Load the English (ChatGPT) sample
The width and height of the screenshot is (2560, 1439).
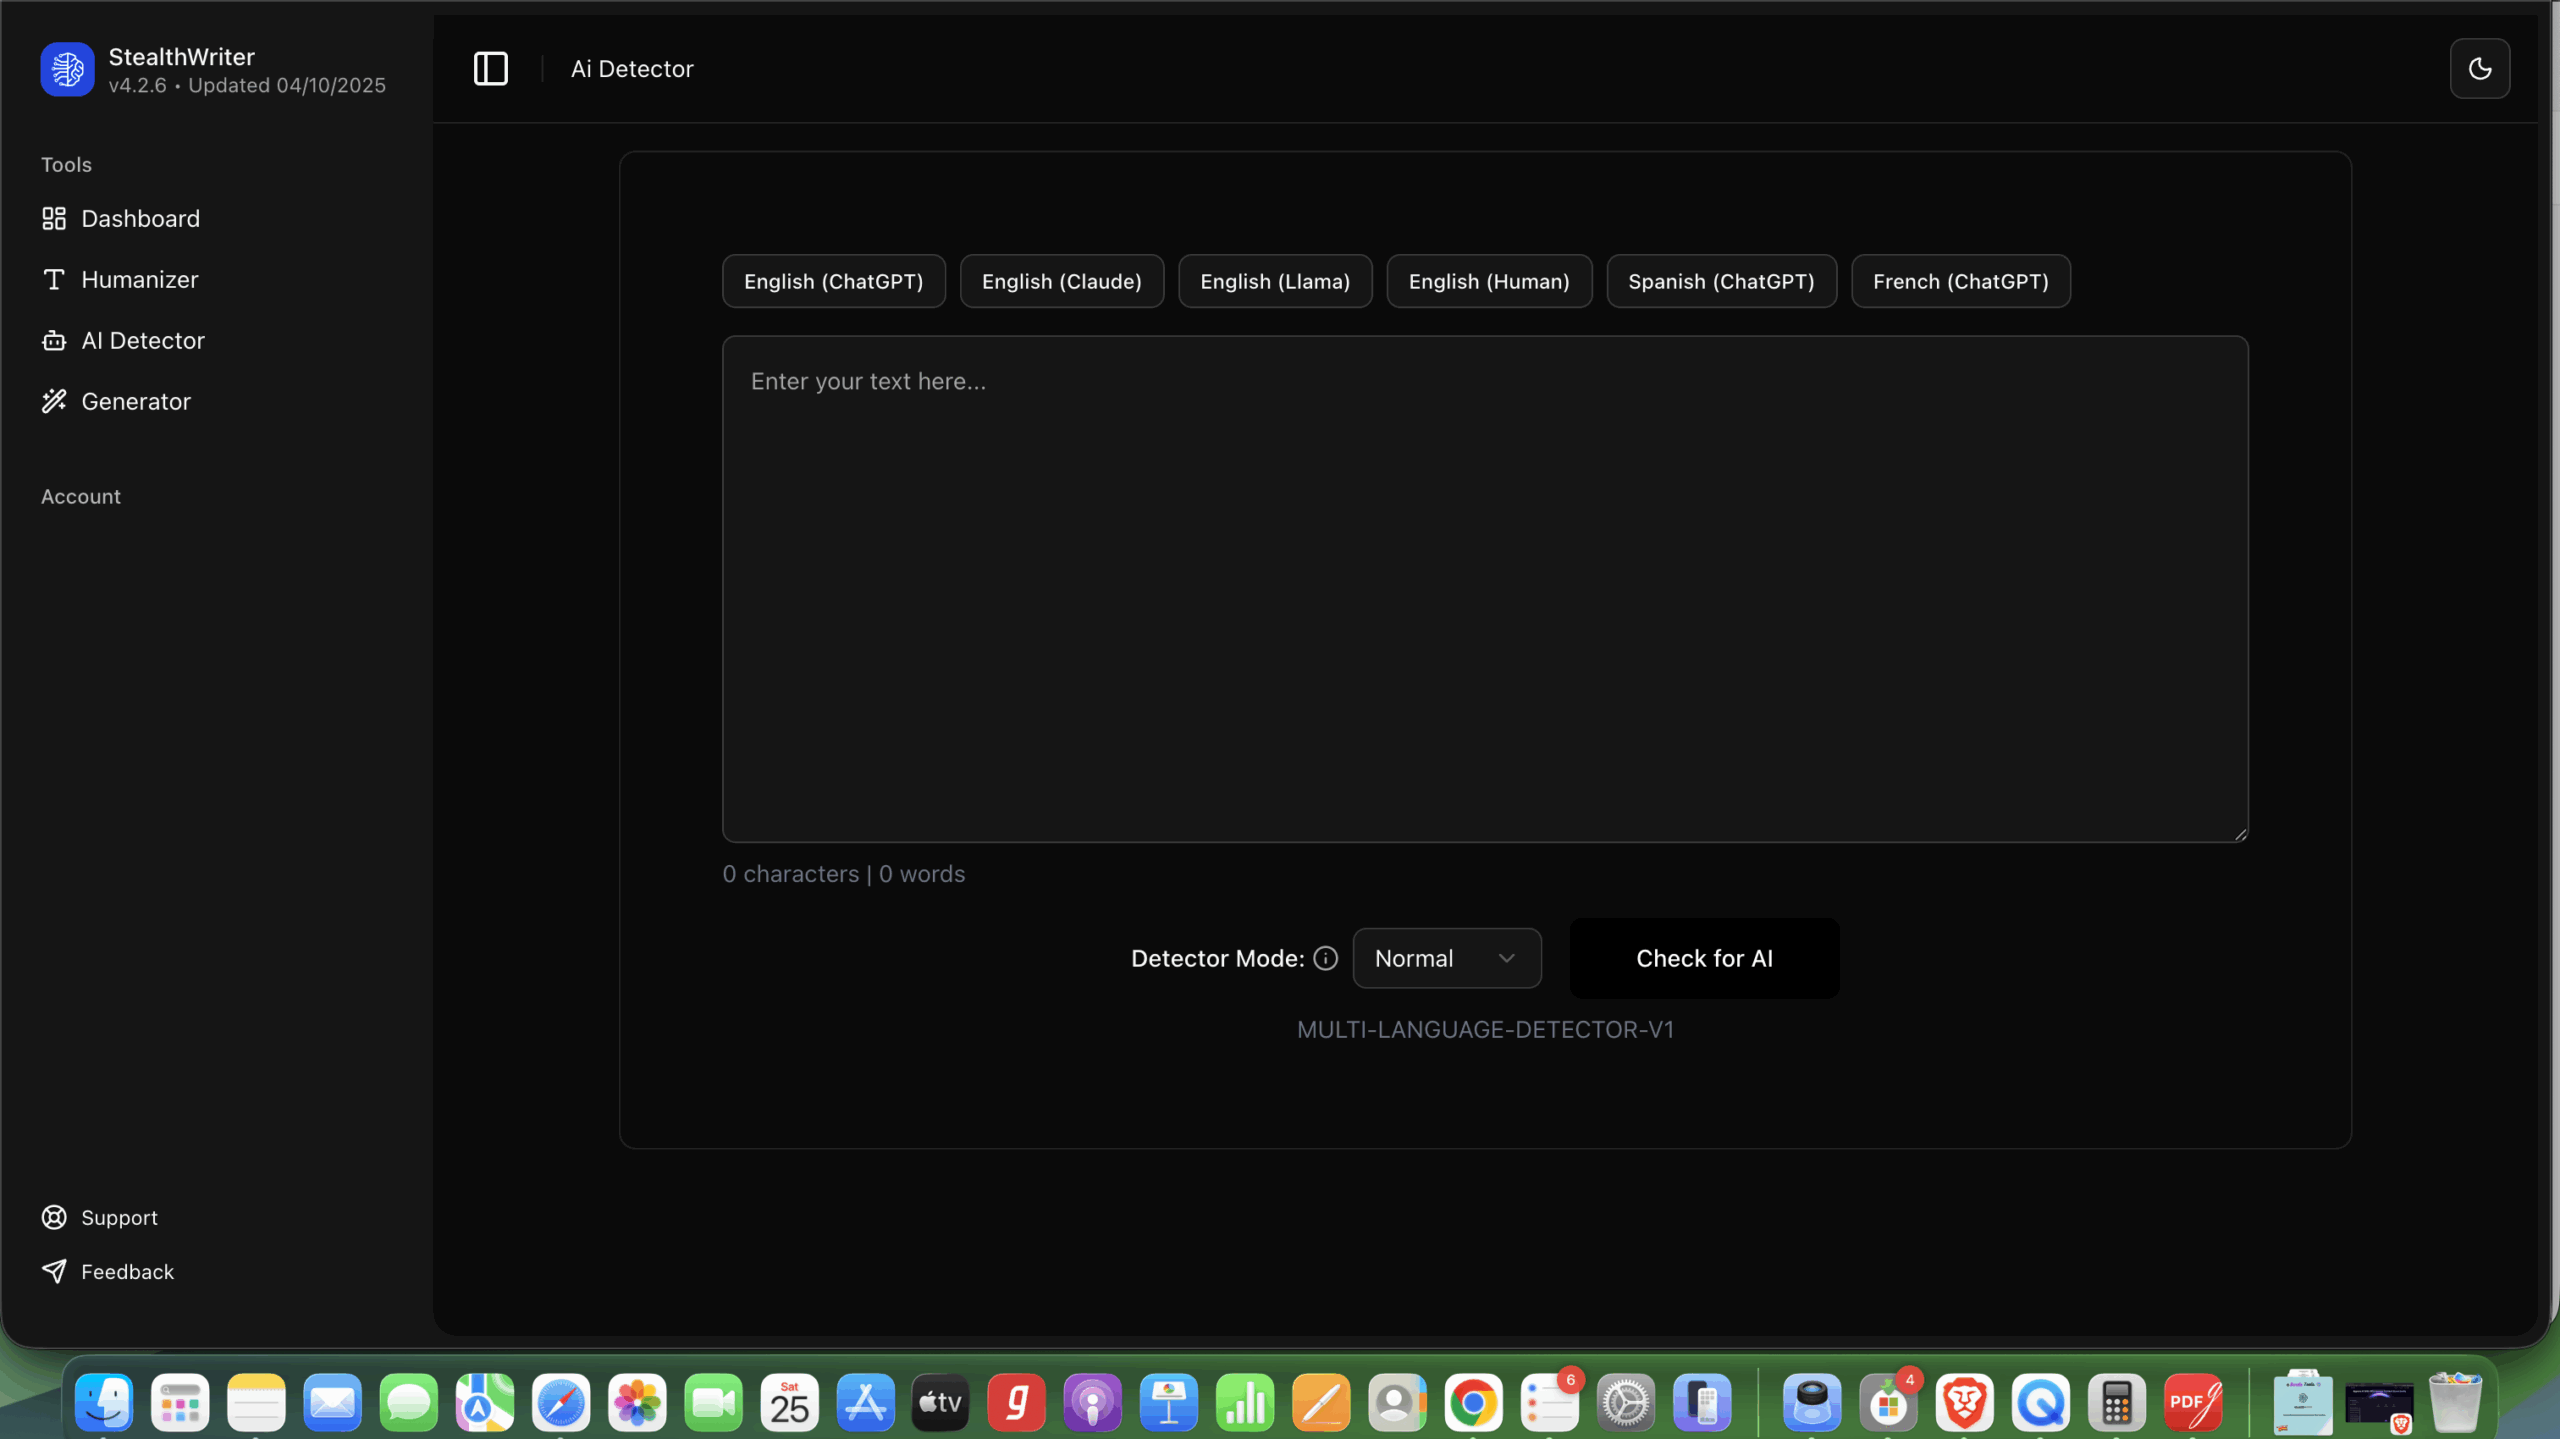click(x=833, y=281)
